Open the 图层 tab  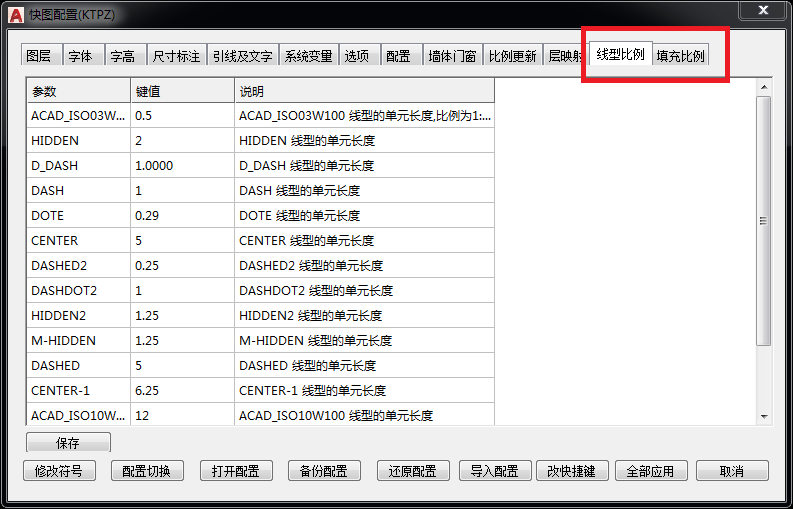pos(41,55)
